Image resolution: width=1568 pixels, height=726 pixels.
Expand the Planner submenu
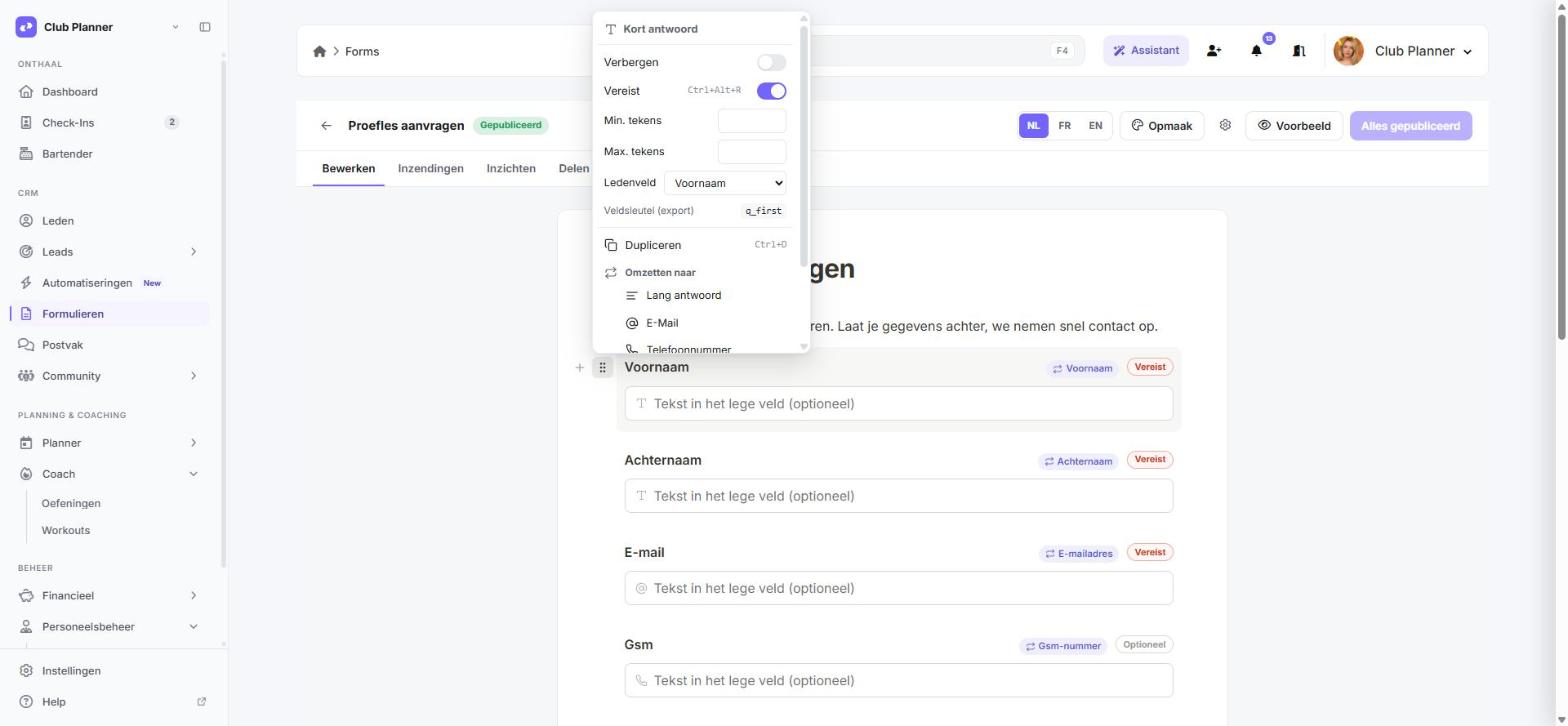(x=193, y=443)
